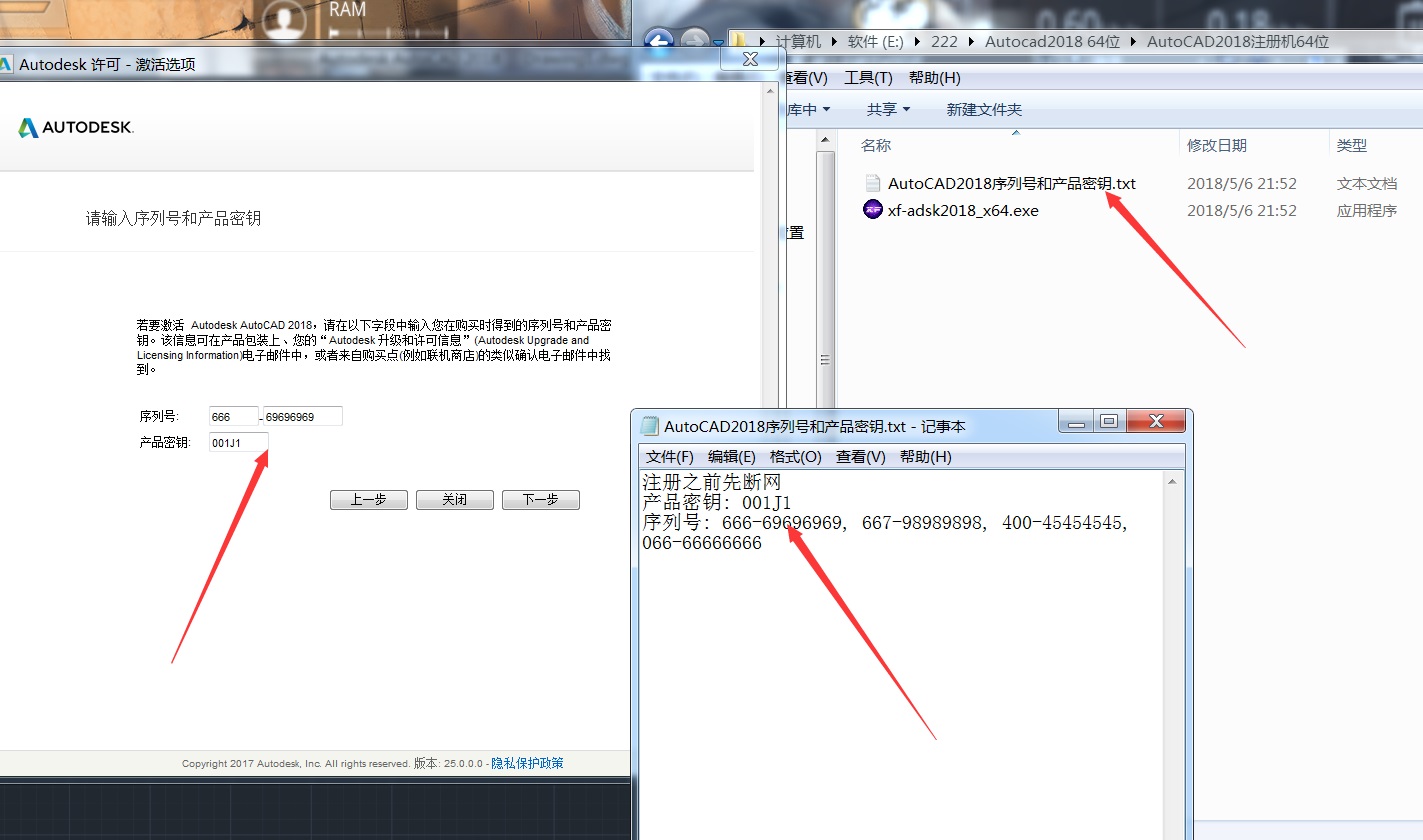Sort files by the 名称 column header
This screenshot has height=840, width=1423.
[876, 146]
